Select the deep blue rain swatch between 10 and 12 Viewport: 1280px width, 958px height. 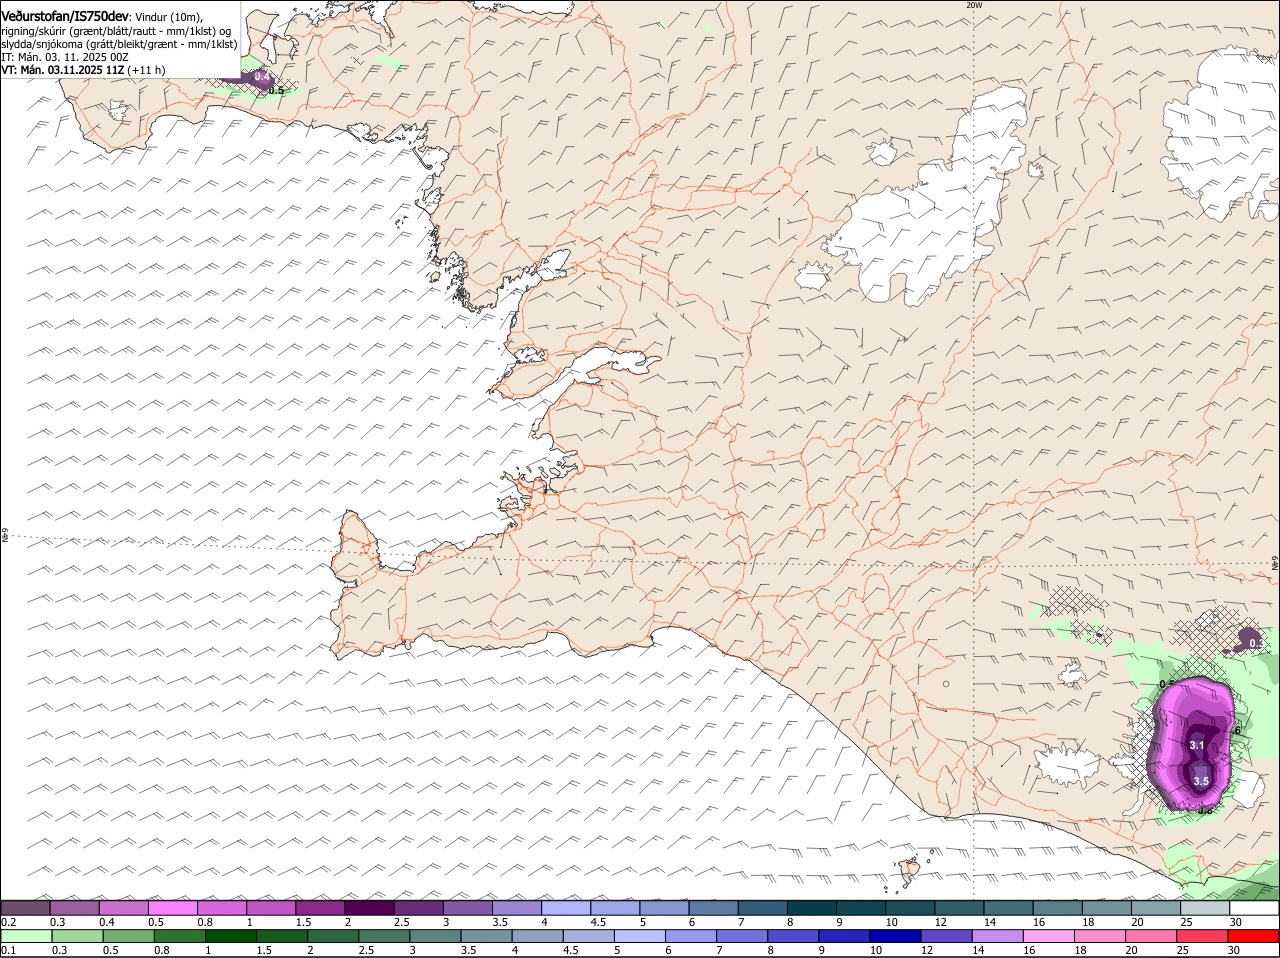(x=896, y=936)
